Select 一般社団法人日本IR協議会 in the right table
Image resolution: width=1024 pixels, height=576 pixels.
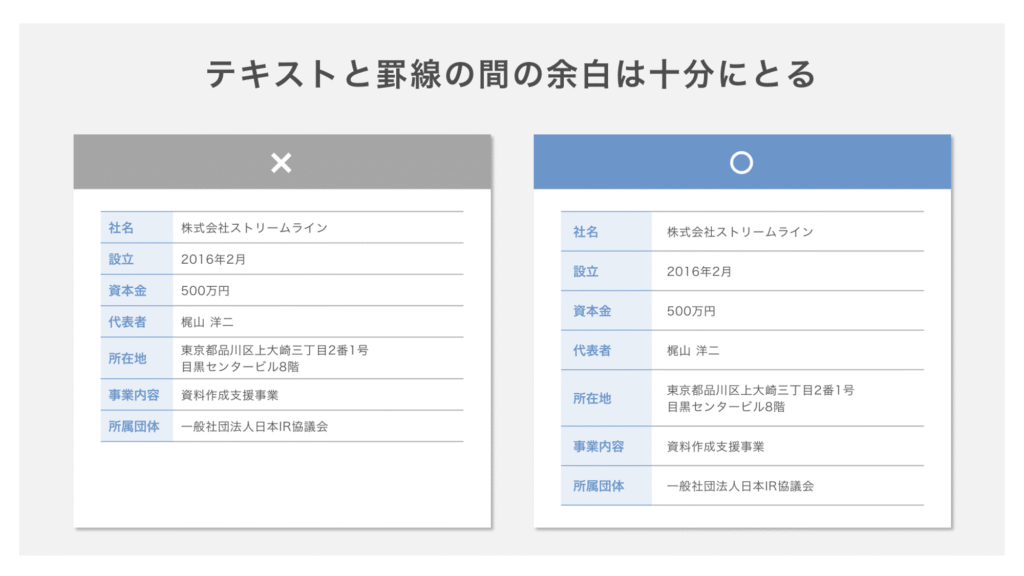tap(740, 486)
